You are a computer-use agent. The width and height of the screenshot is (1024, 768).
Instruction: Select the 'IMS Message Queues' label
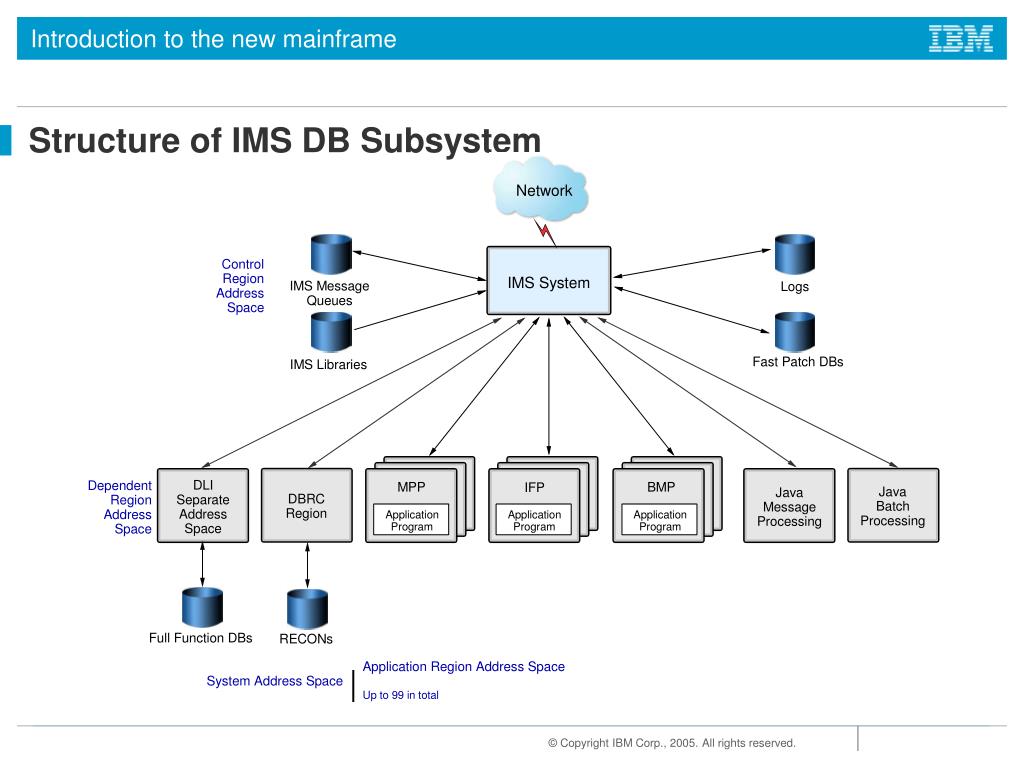tap(329, 293)
